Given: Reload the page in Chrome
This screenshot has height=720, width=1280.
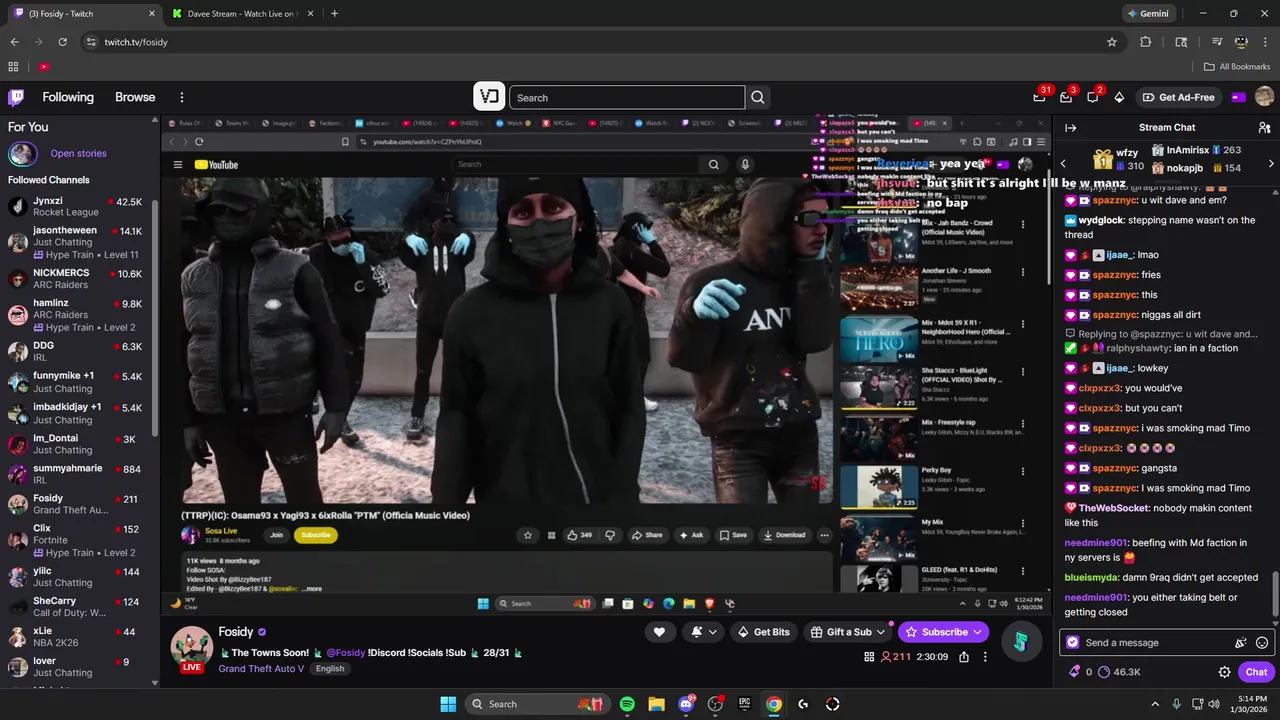Looking at the screenshot, I should point(63,42).
